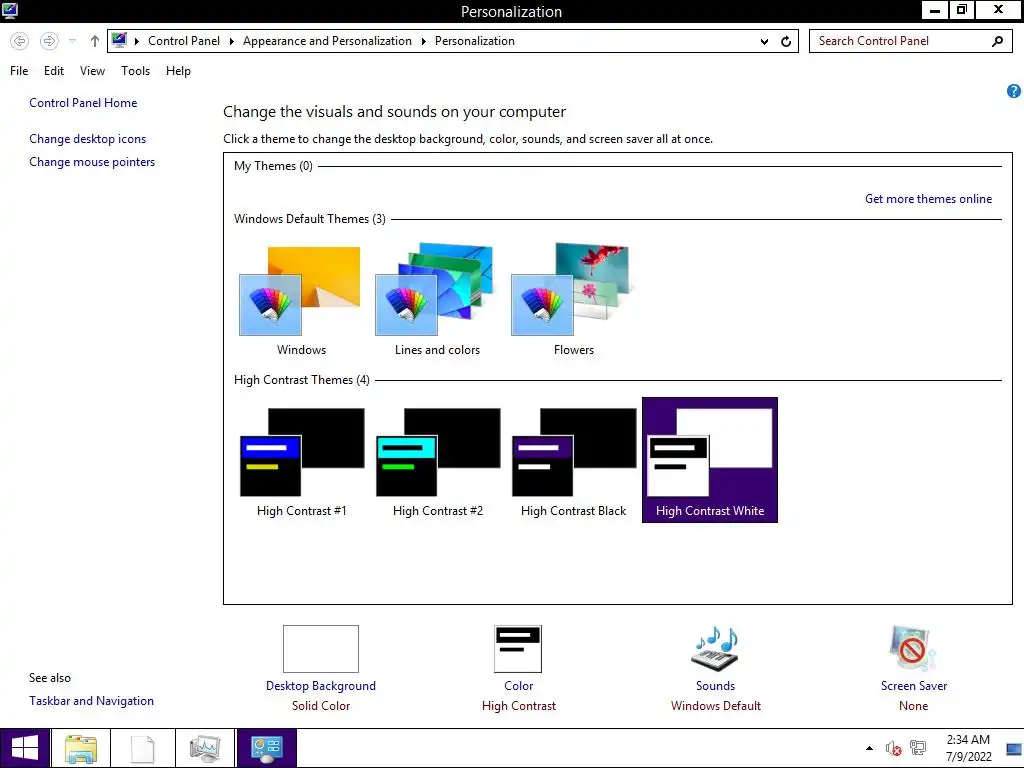Refresh the Personalization page

pyautogui.click(x=786, y=41)
